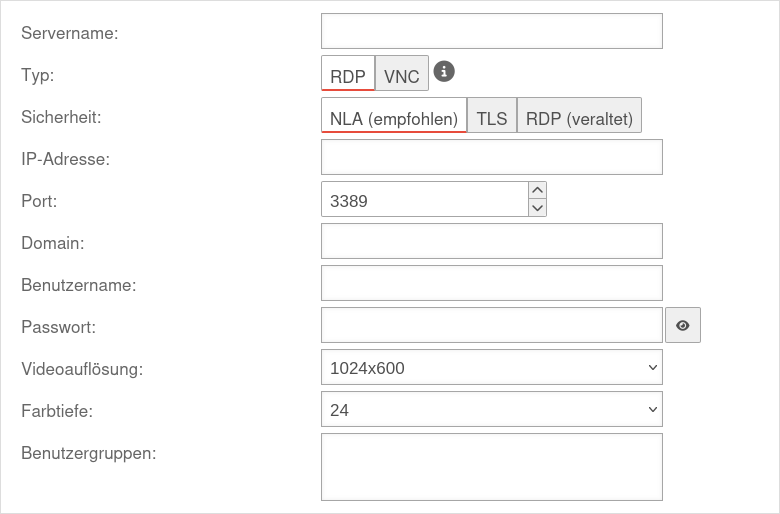Click the Servername label

coord(70,33)
